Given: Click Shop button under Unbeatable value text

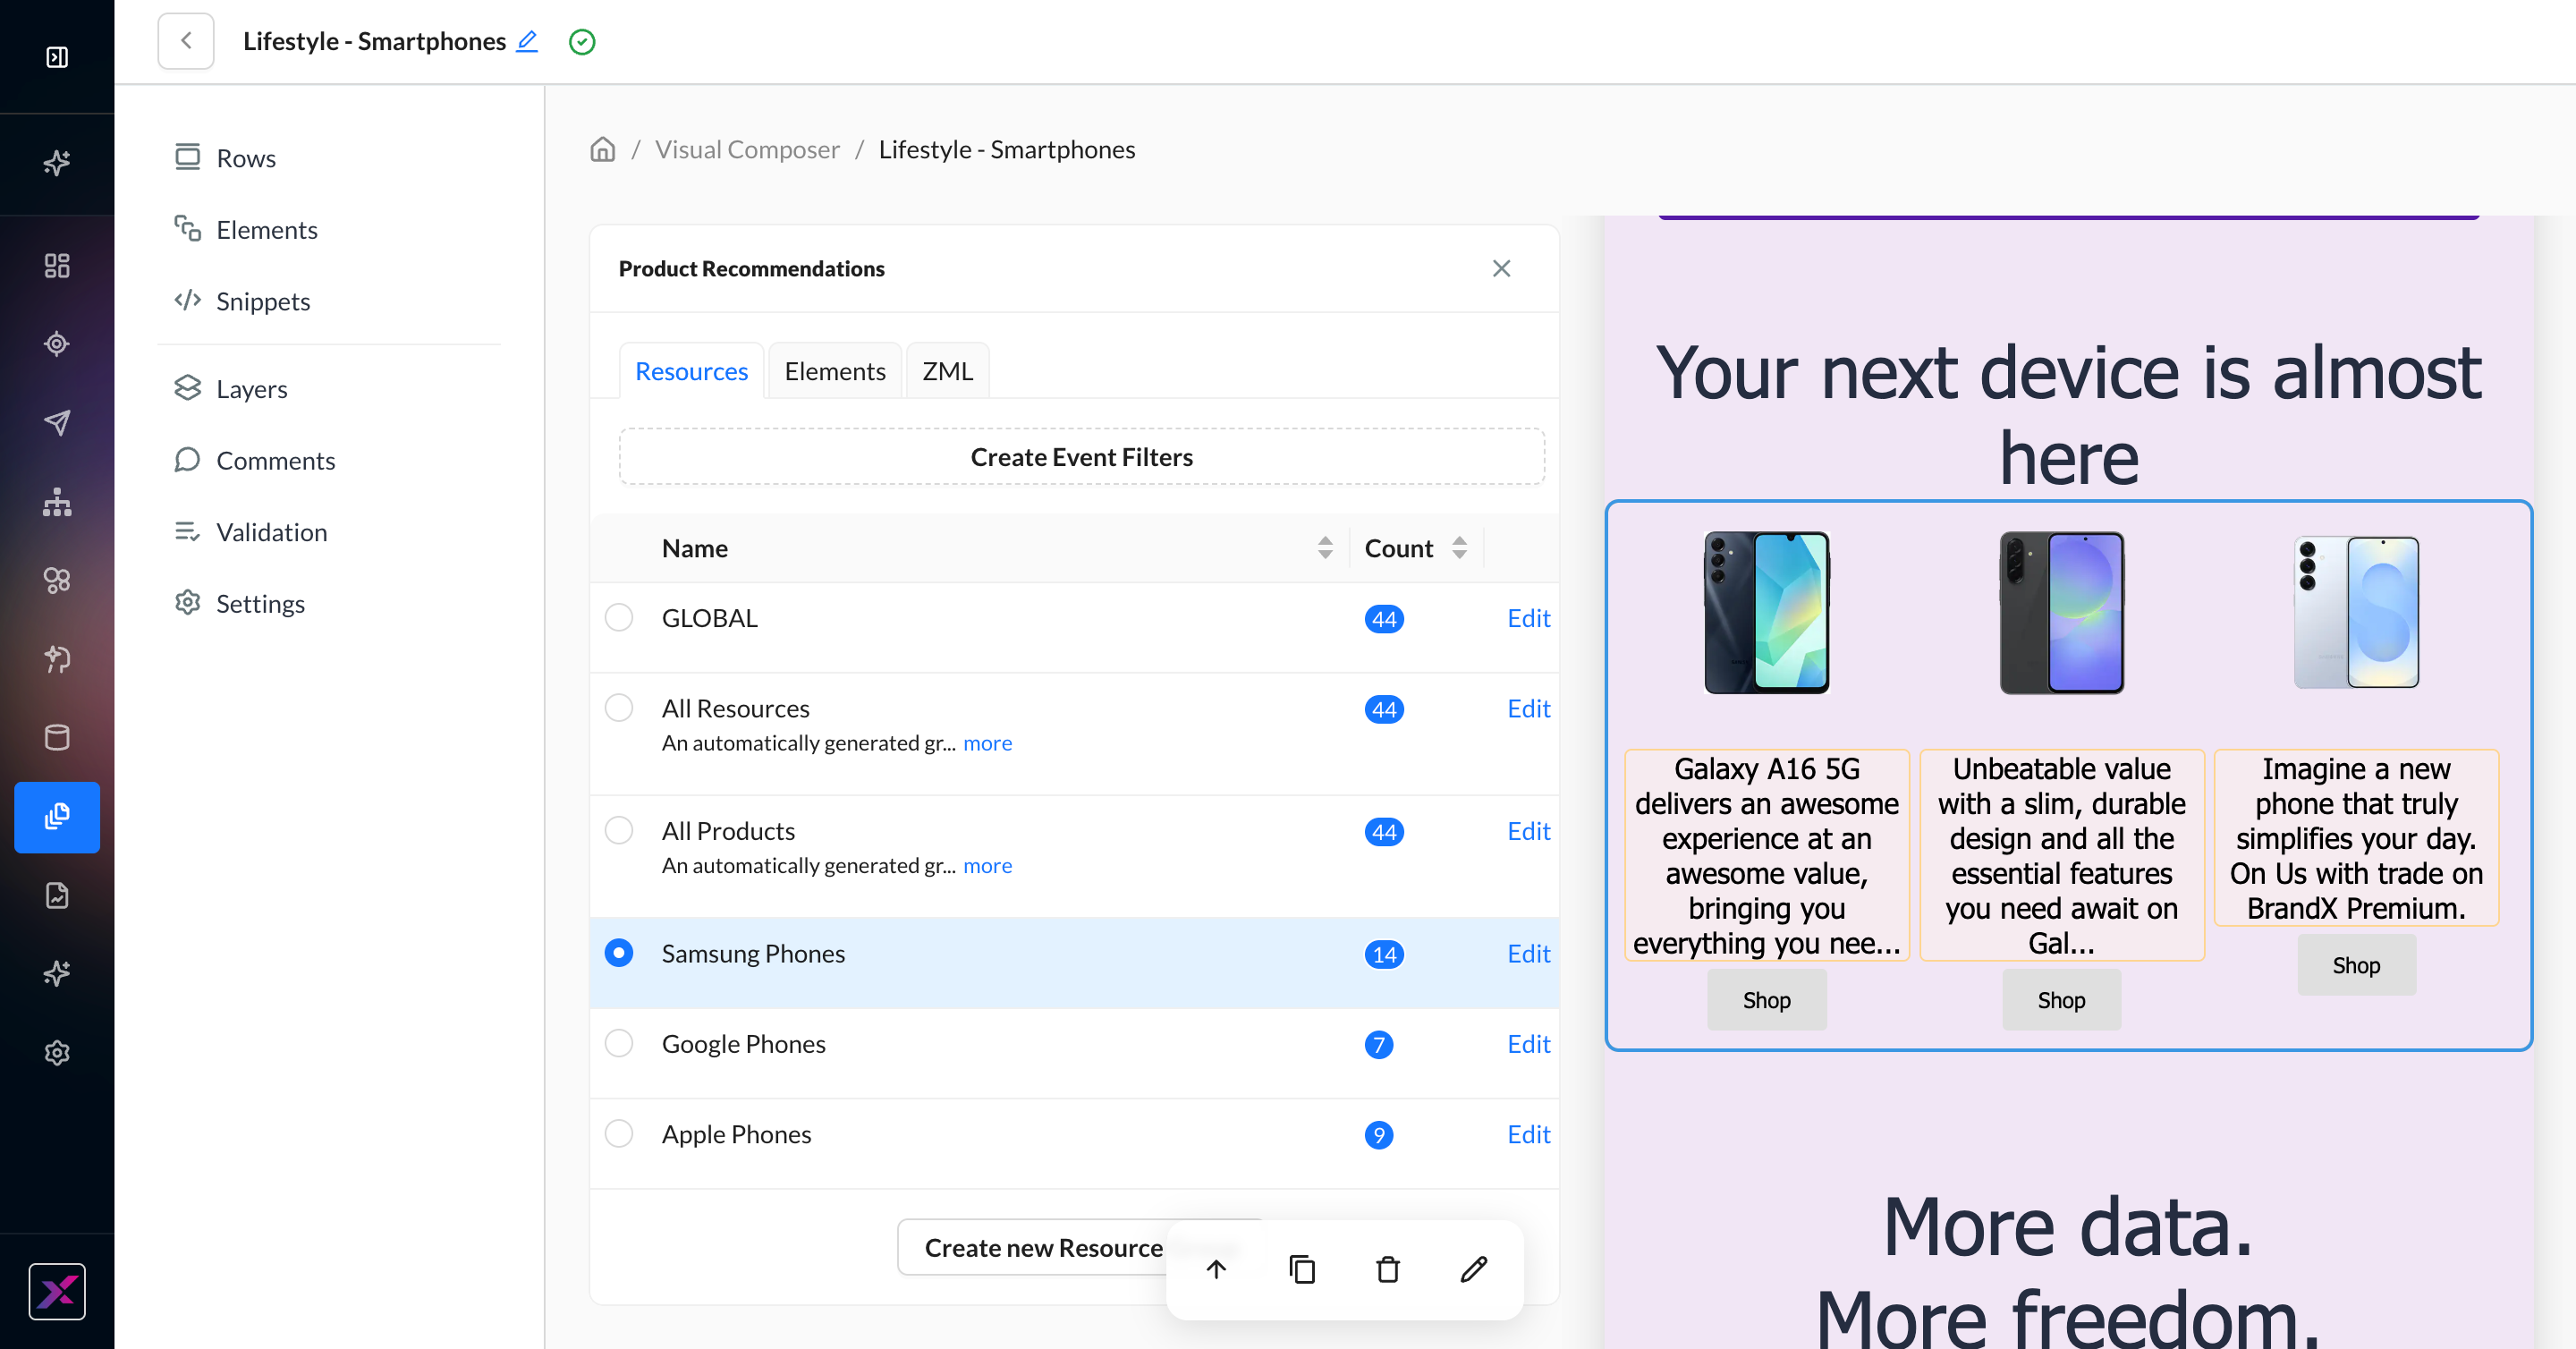Looking at the screenshot, I should 2061,1000.
